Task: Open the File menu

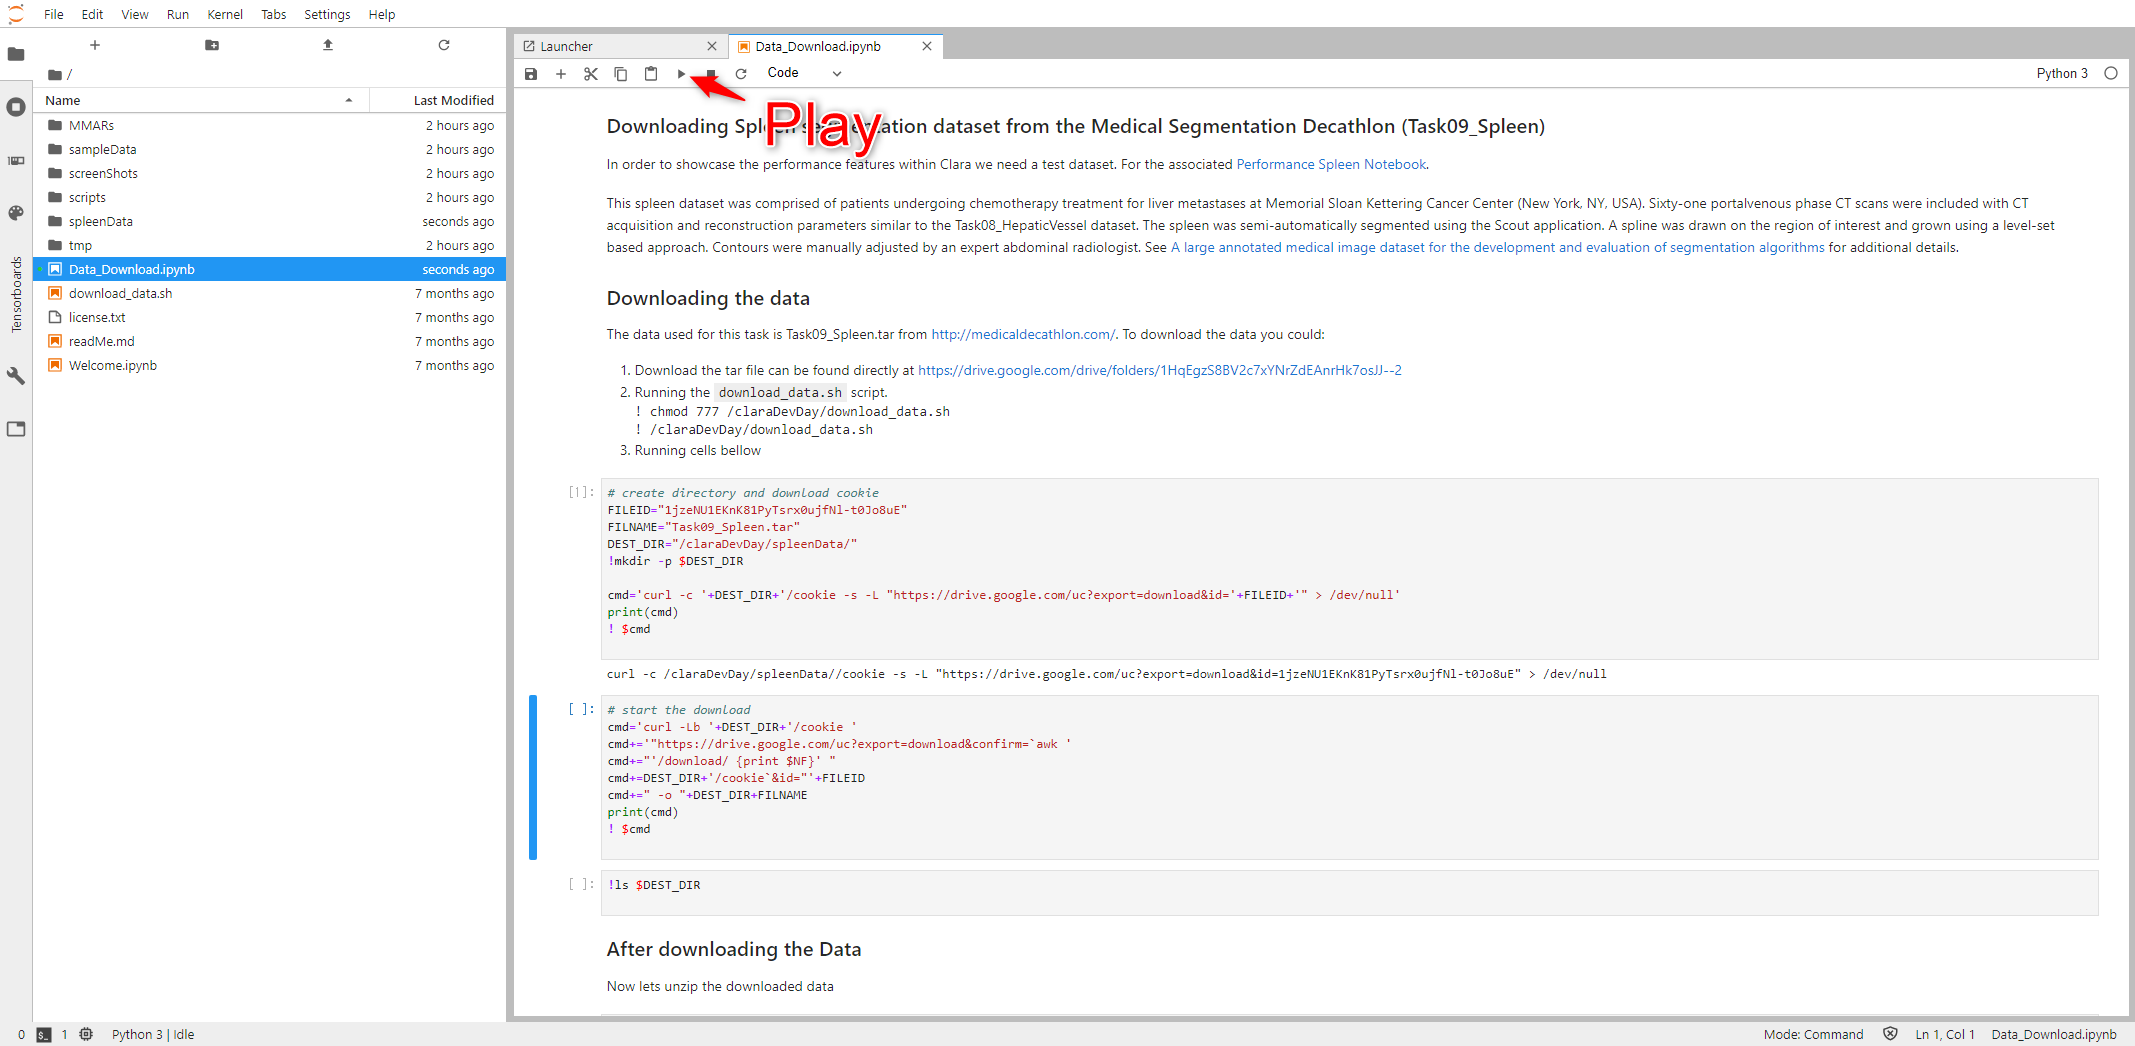Action: coord(54,14)
